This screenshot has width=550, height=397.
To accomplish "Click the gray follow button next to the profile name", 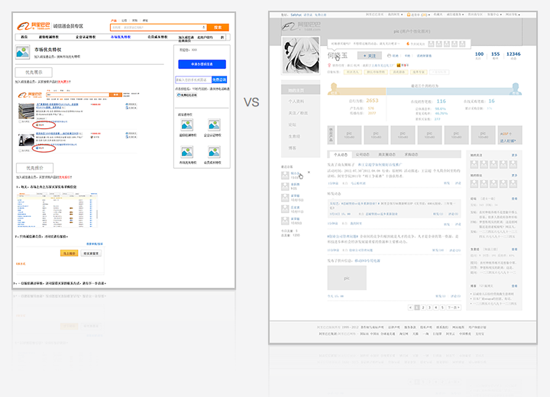I will point(369,55).
